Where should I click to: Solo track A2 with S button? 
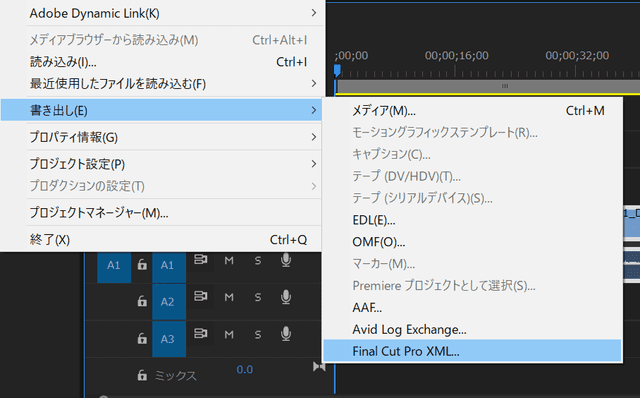tap(258, 297)
